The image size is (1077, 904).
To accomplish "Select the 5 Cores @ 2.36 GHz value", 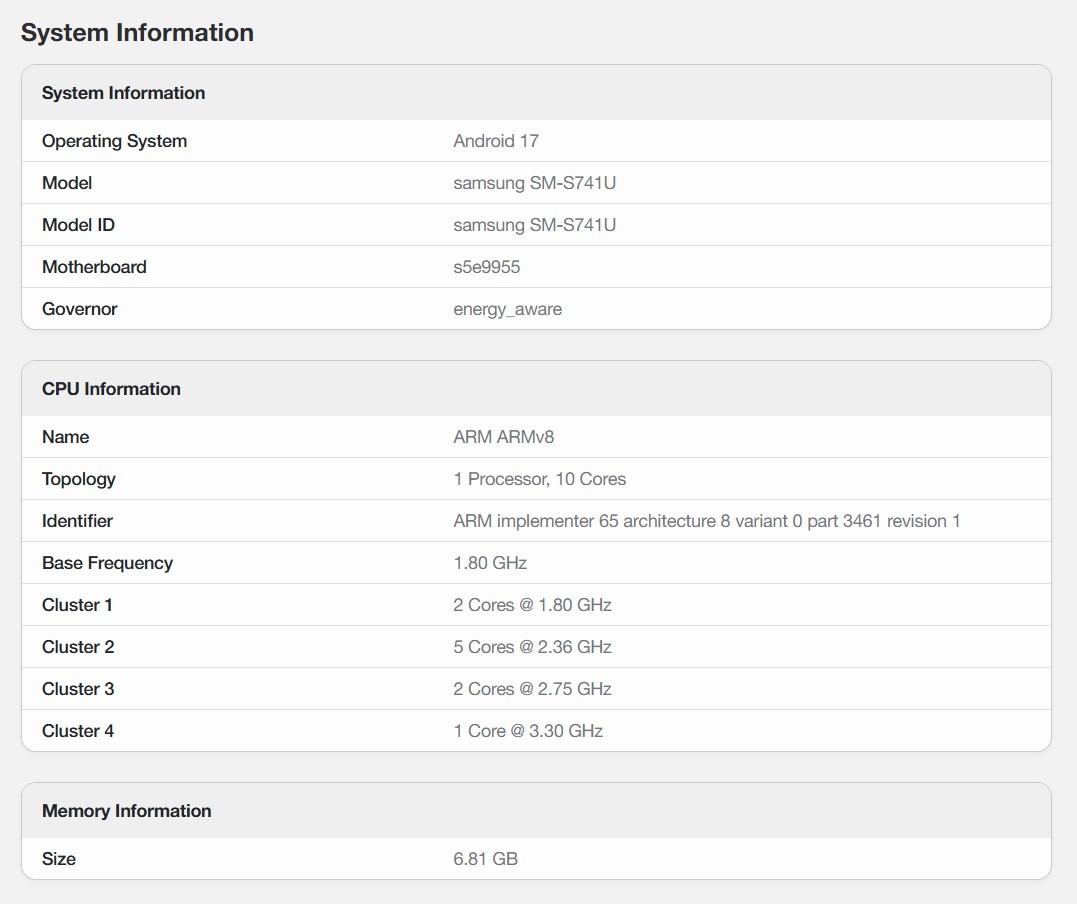I will [532, 647].
